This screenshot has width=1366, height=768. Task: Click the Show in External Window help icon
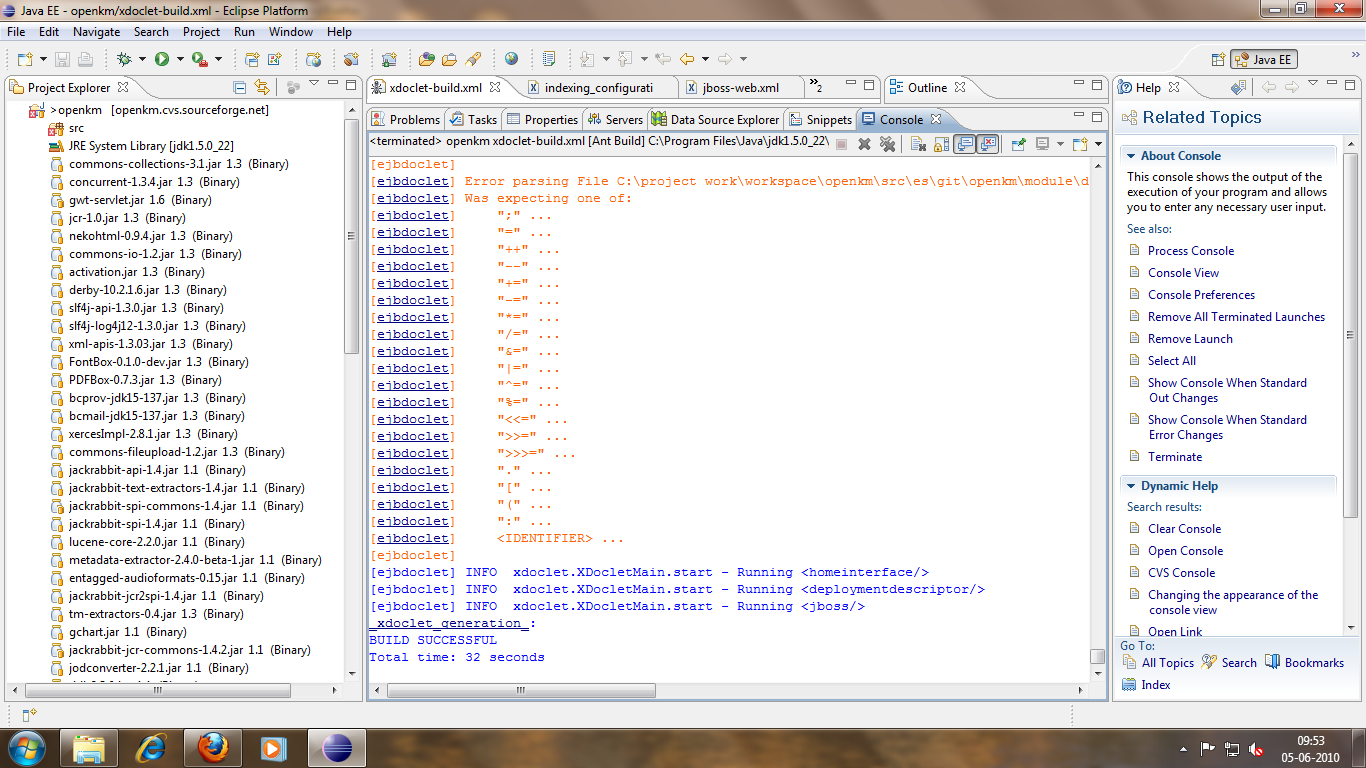coord(1238,87)
